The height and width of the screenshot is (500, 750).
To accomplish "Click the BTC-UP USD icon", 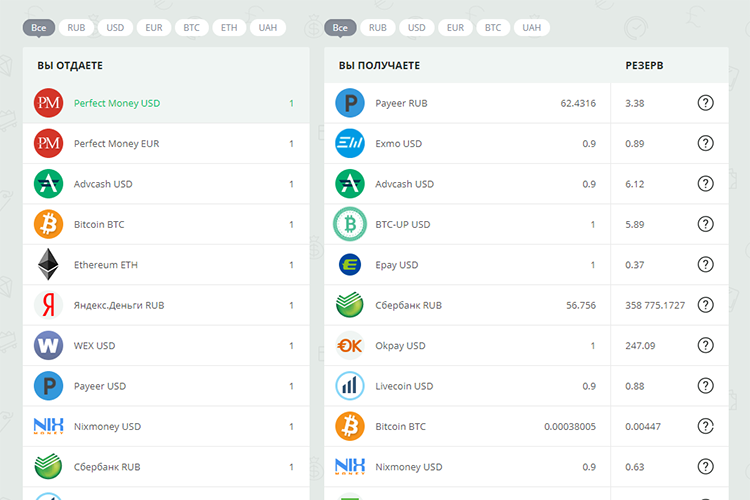I will coord(350,224).
